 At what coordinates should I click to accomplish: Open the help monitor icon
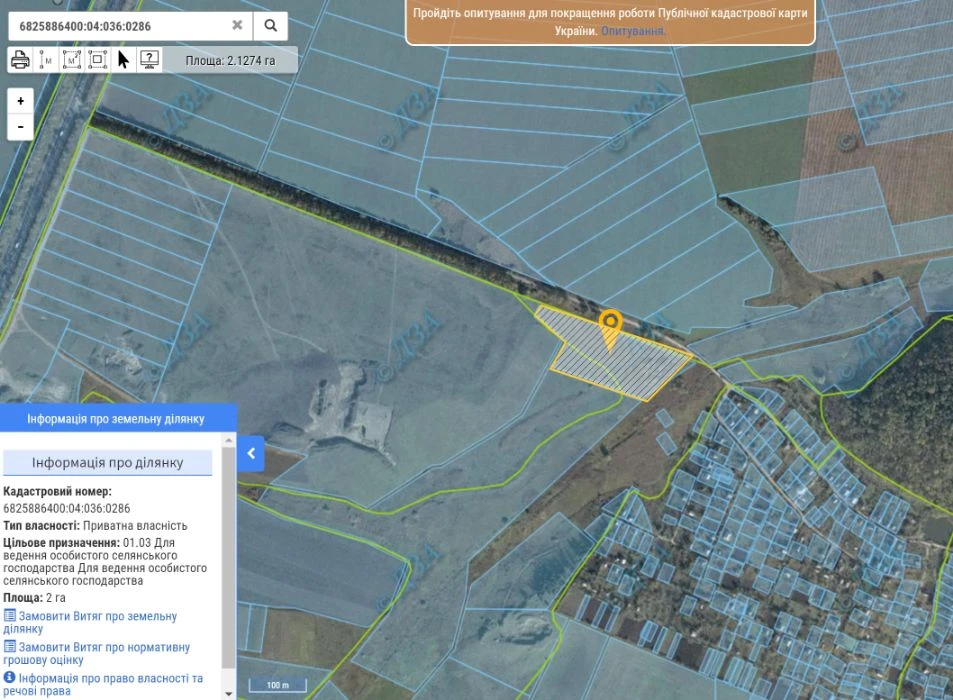point(150,60)
